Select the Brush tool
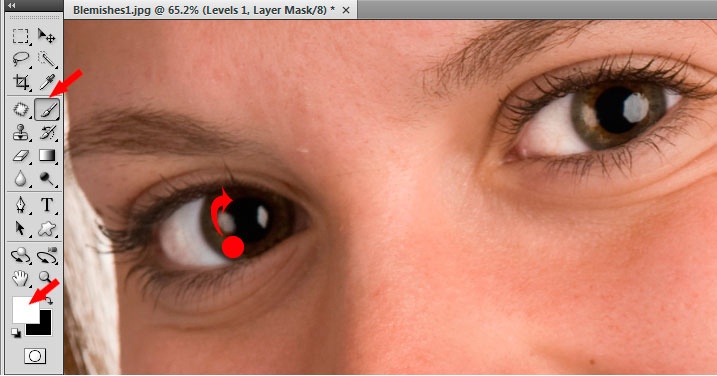The width and height of the screenshot is (717, 376). click(x=47, y=110)
